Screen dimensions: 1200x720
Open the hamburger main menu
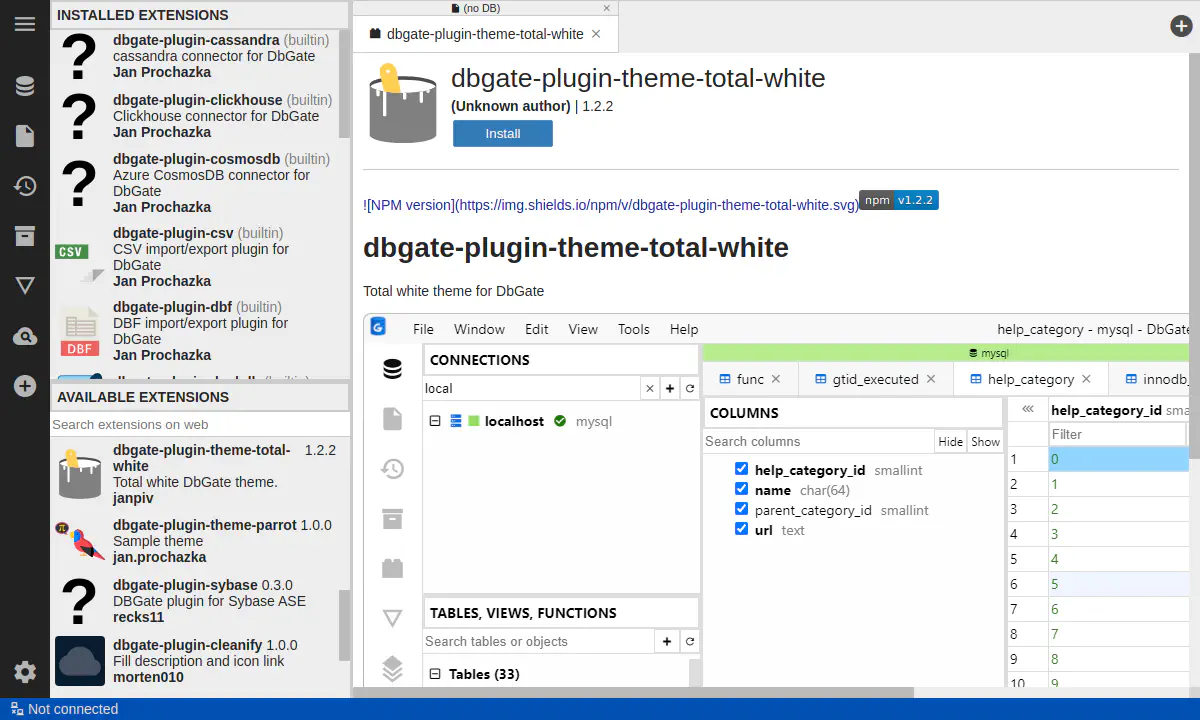pyautogui.click(x=25, y=24)
